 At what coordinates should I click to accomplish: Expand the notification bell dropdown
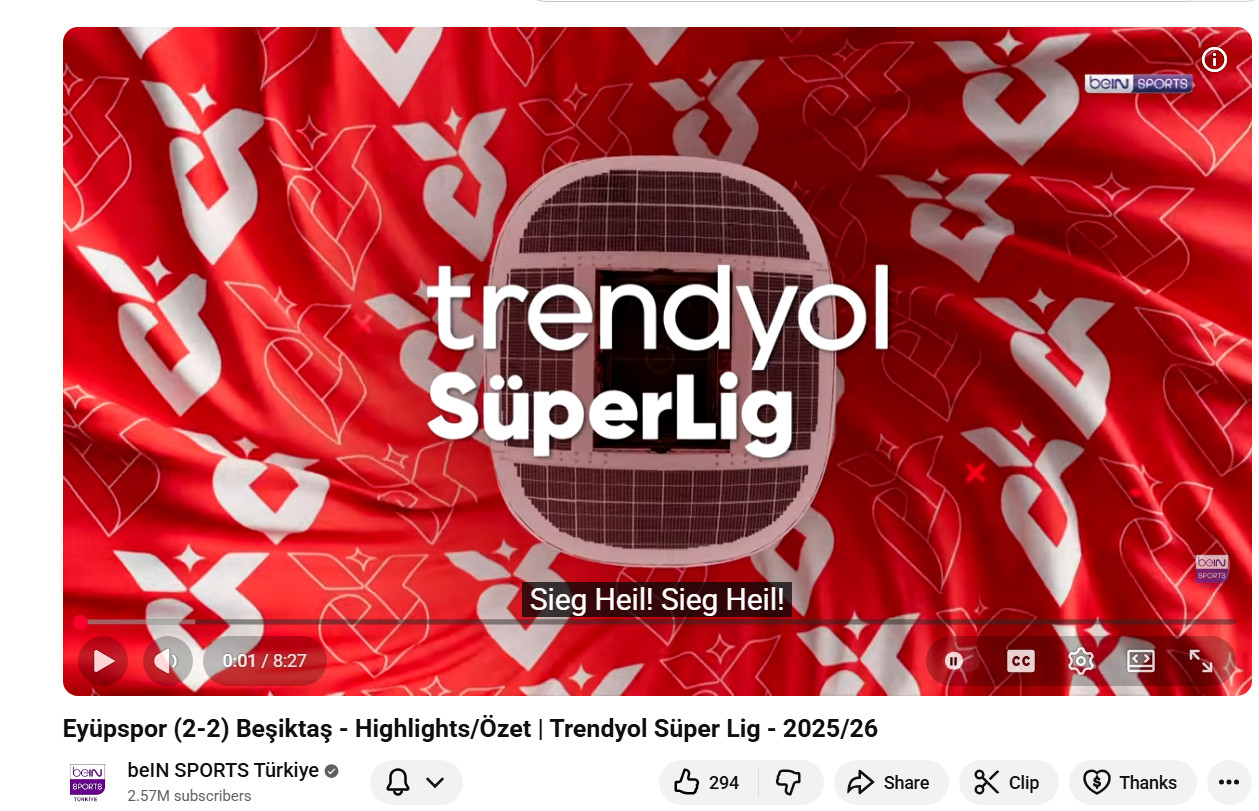tap(416, 783)
